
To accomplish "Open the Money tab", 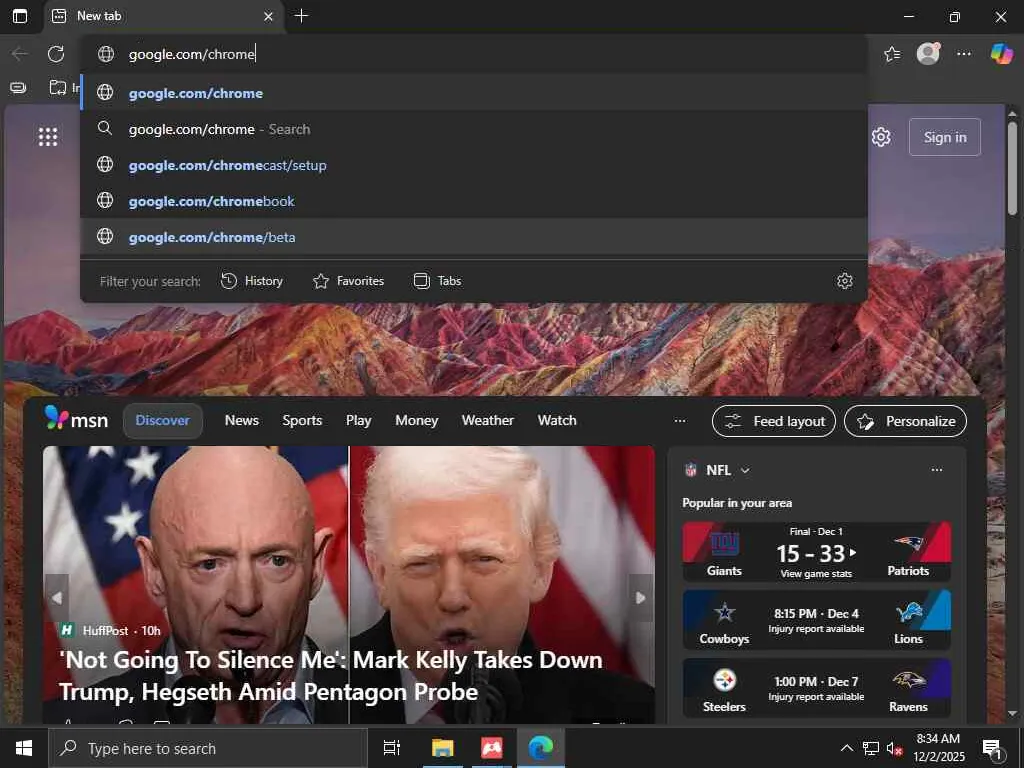I will pos(417,421).
